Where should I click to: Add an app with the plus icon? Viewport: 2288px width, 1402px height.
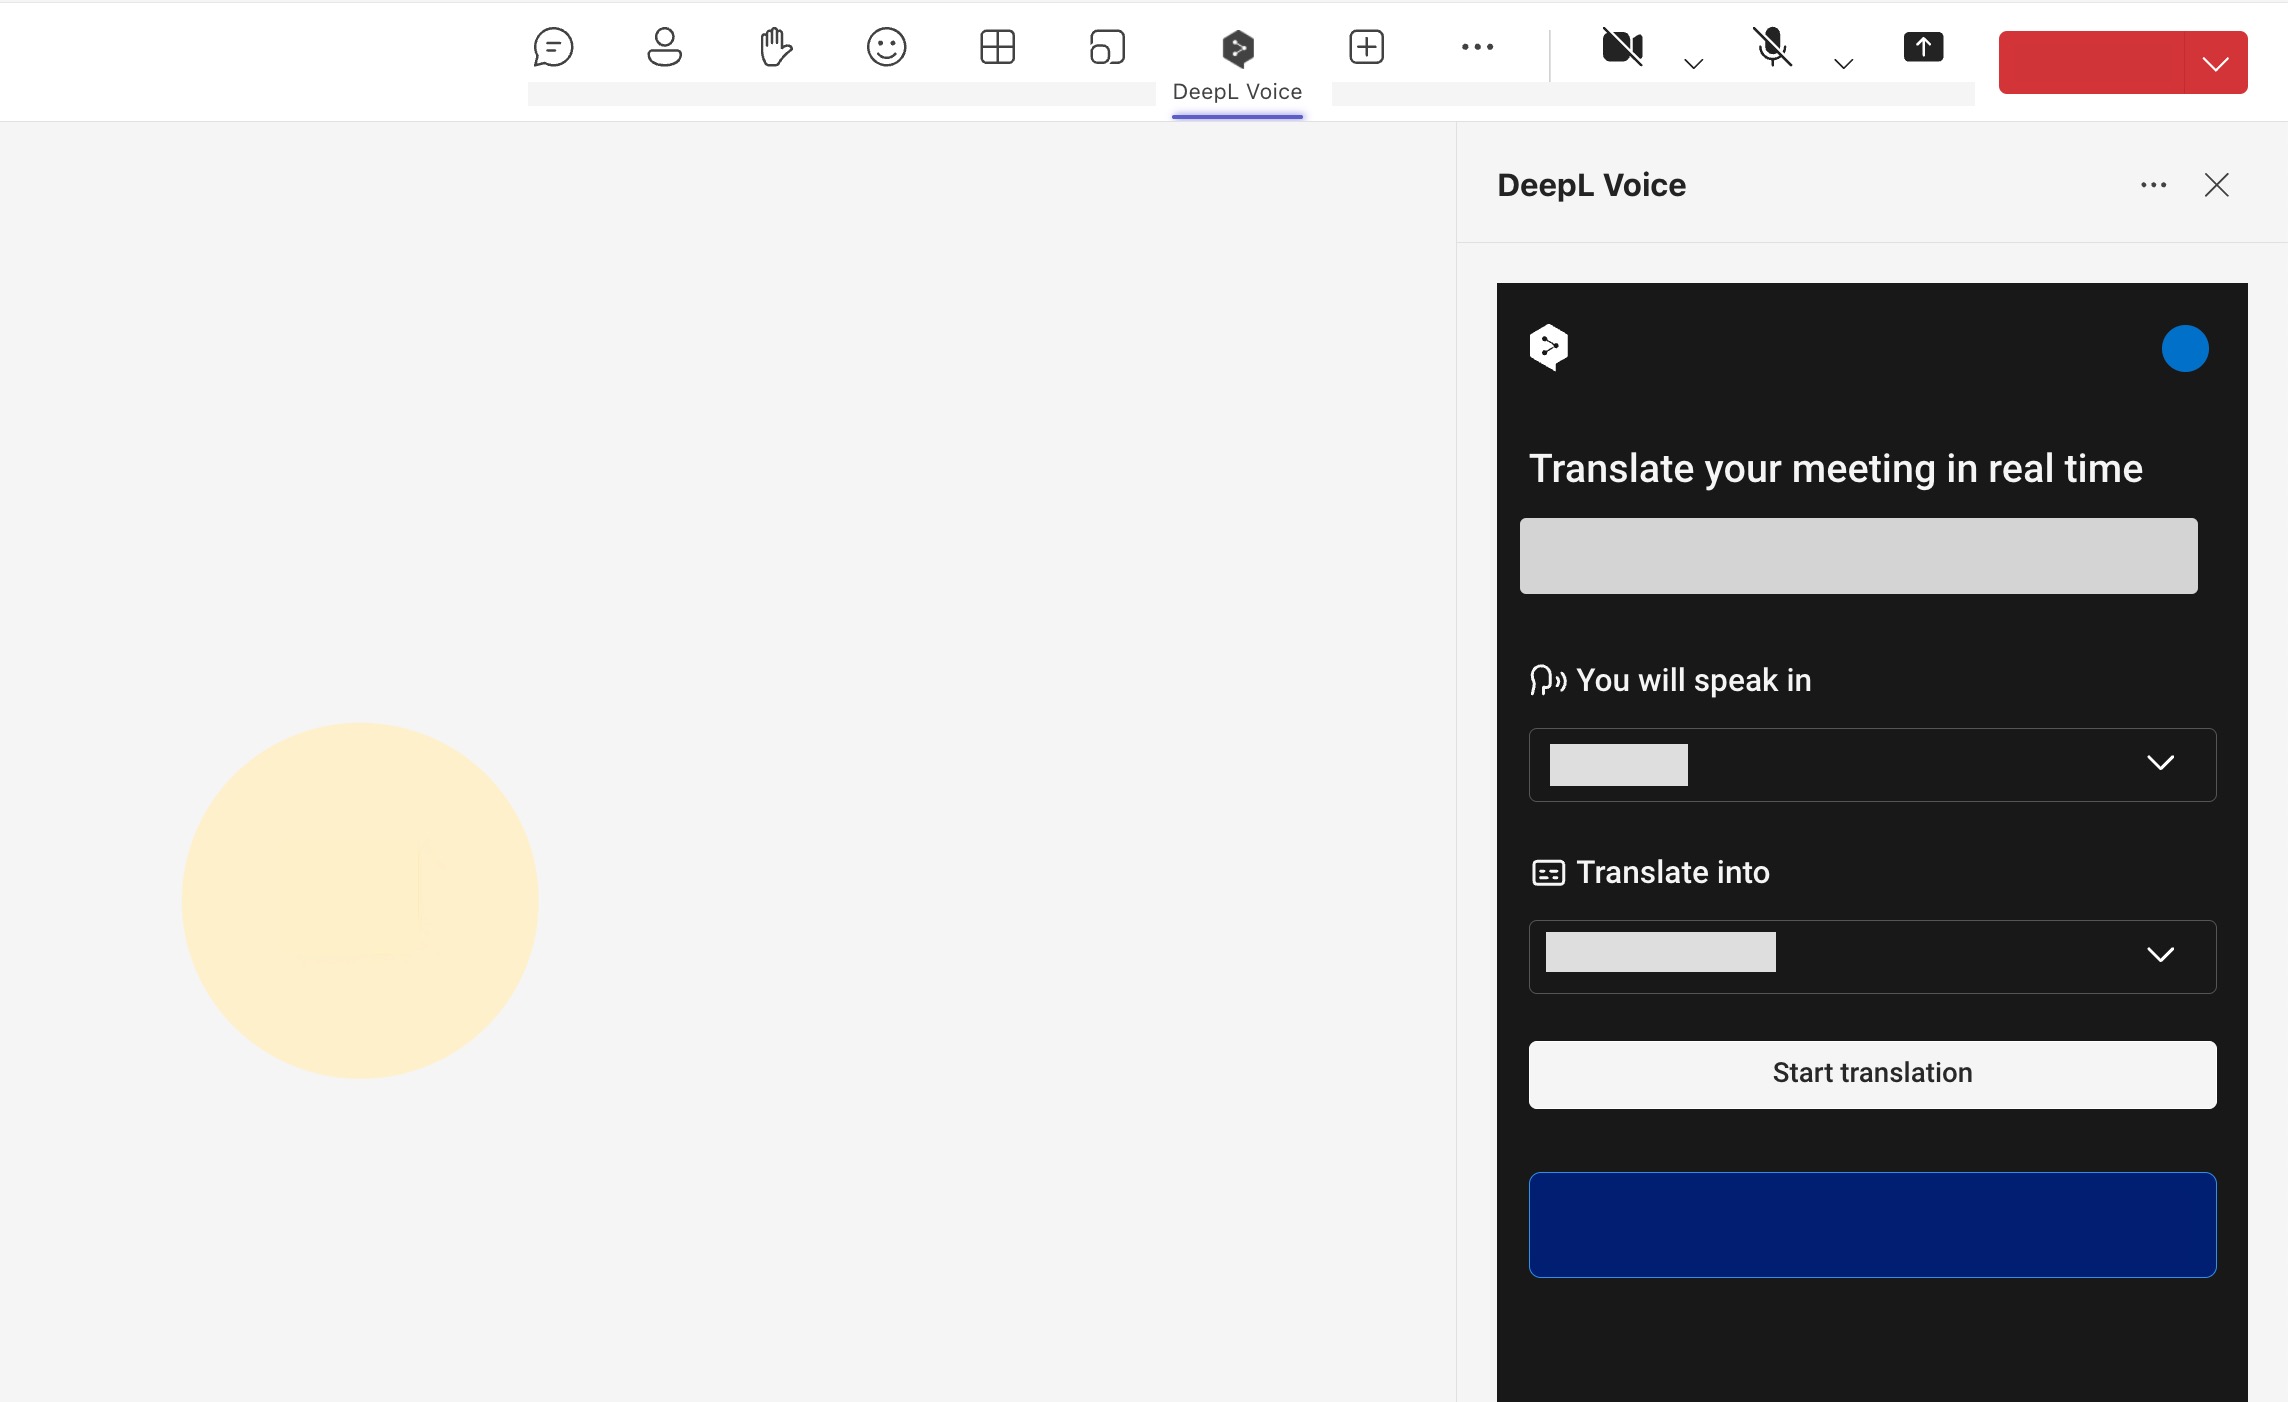click(x=1366, y=46)
